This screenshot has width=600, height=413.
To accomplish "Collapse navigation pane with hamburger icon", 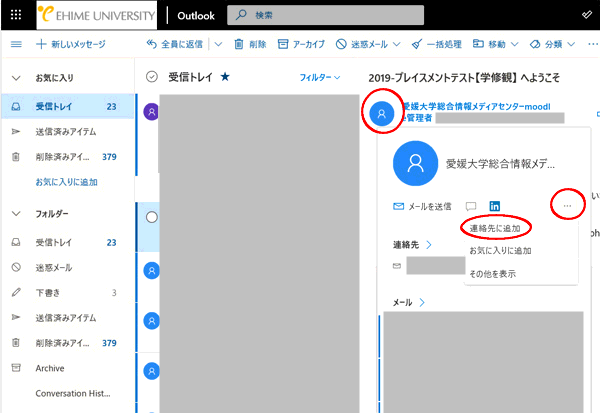I will [x=15, y=45].
